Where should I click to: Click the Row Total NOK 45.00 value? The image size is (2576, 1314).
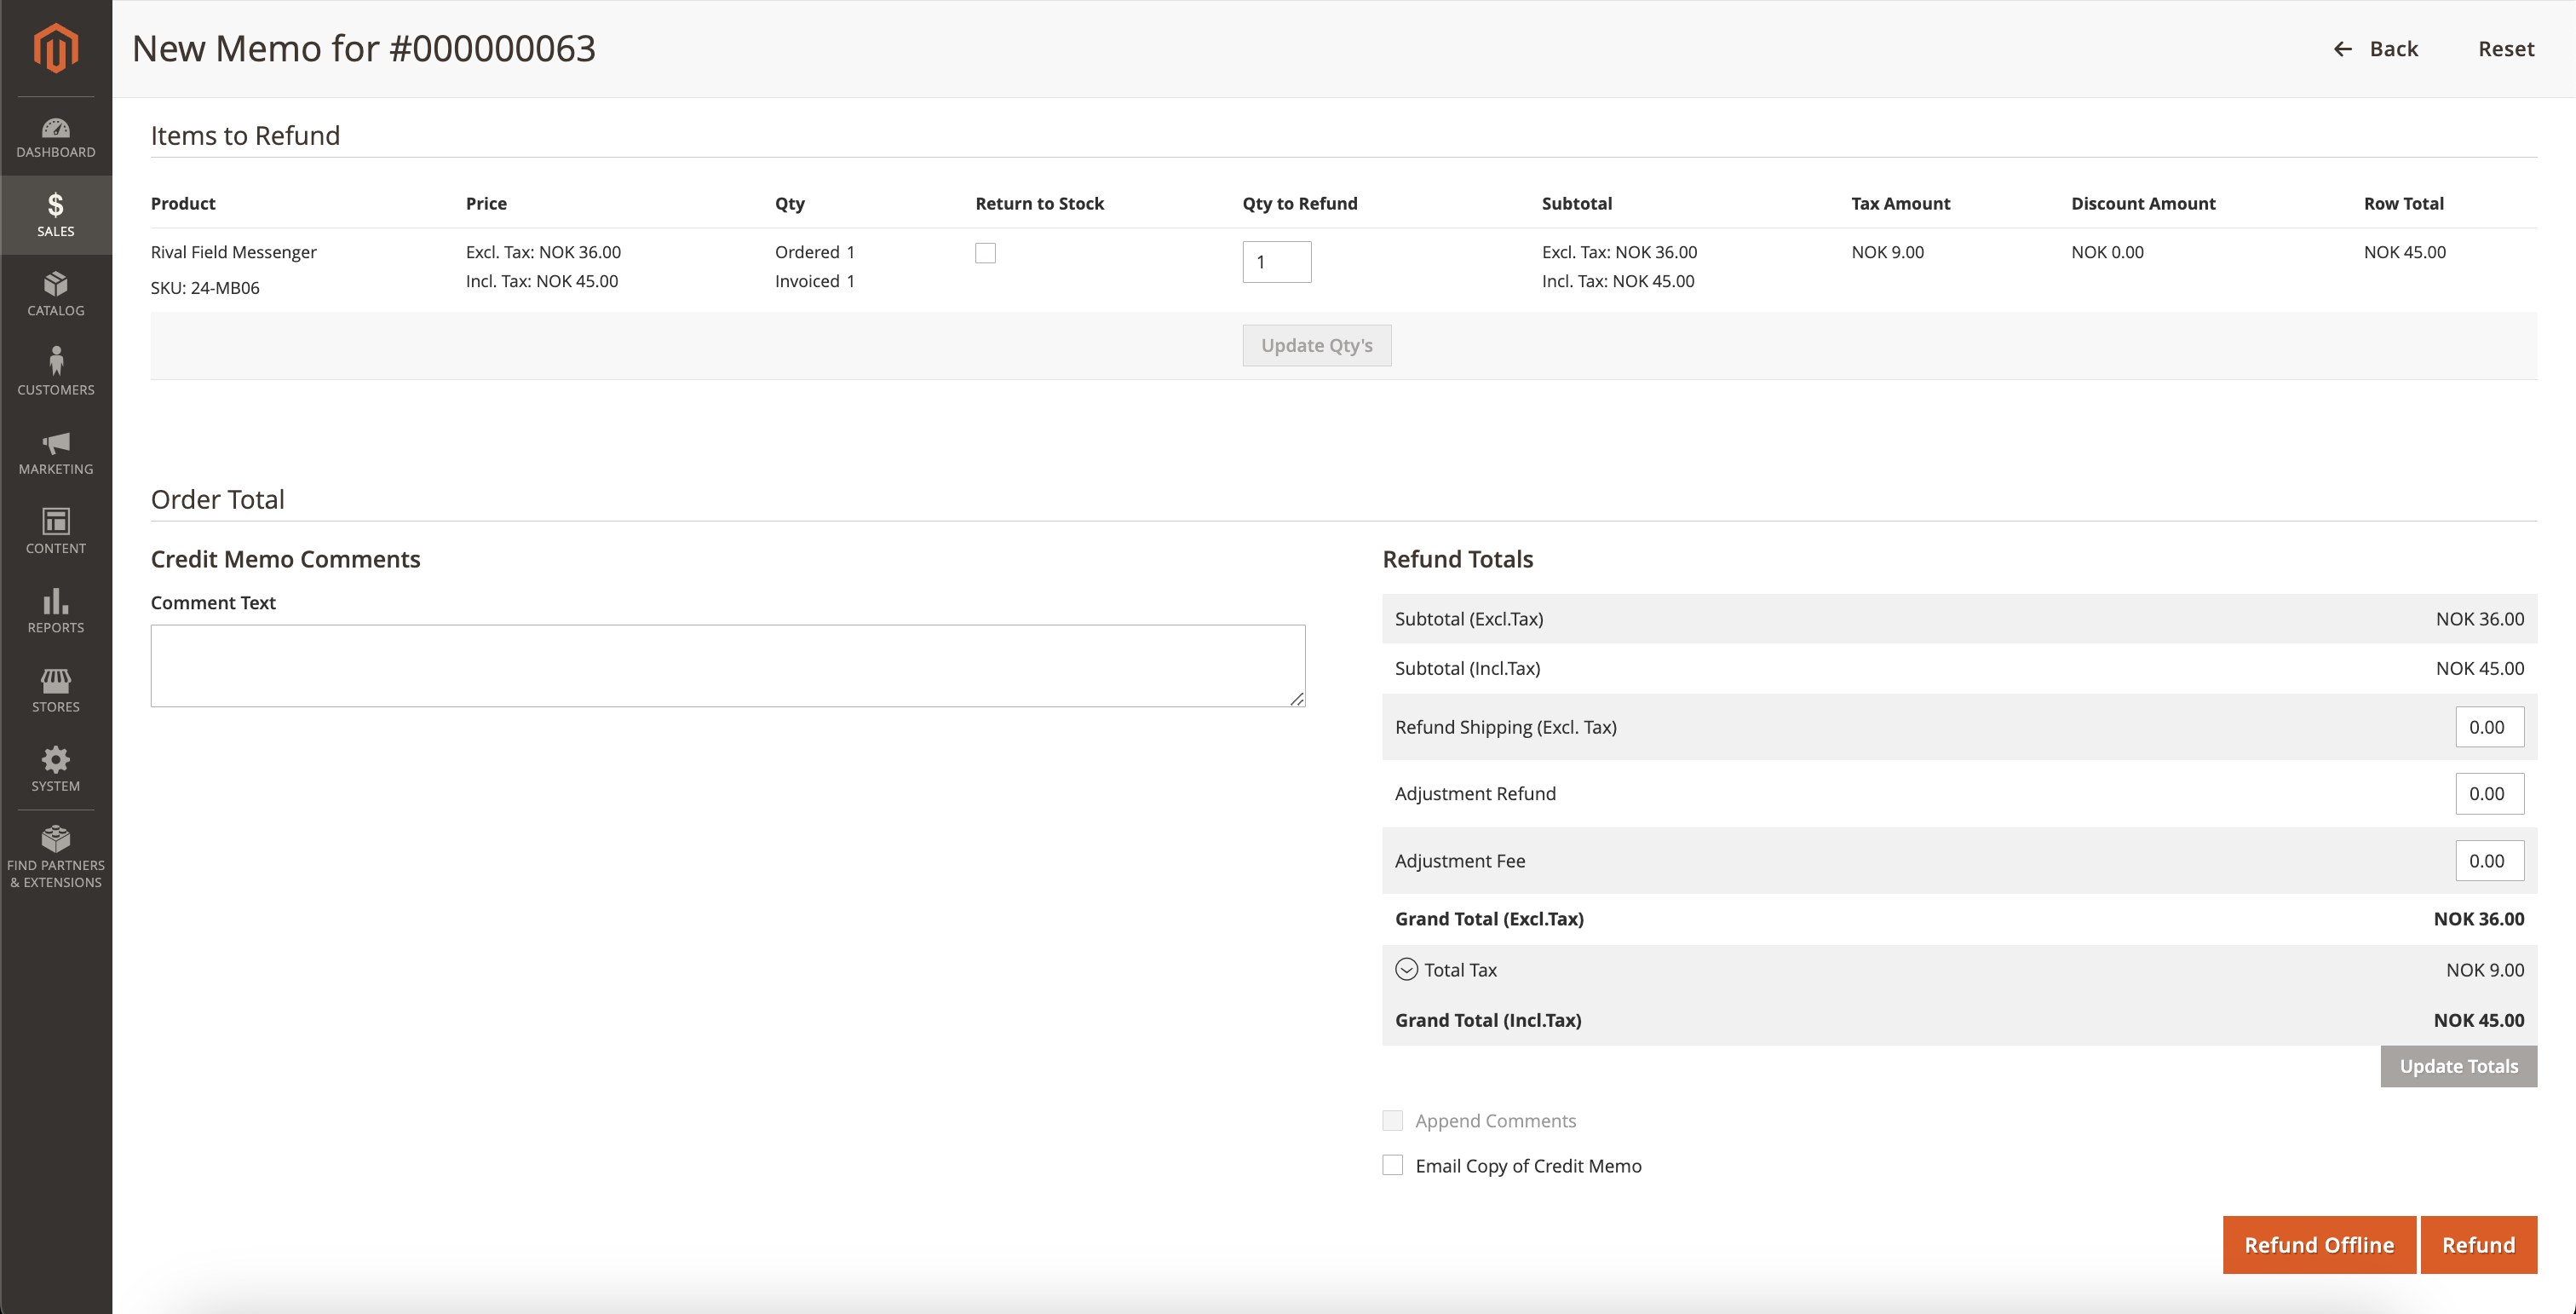click(x=2404, y=252)
